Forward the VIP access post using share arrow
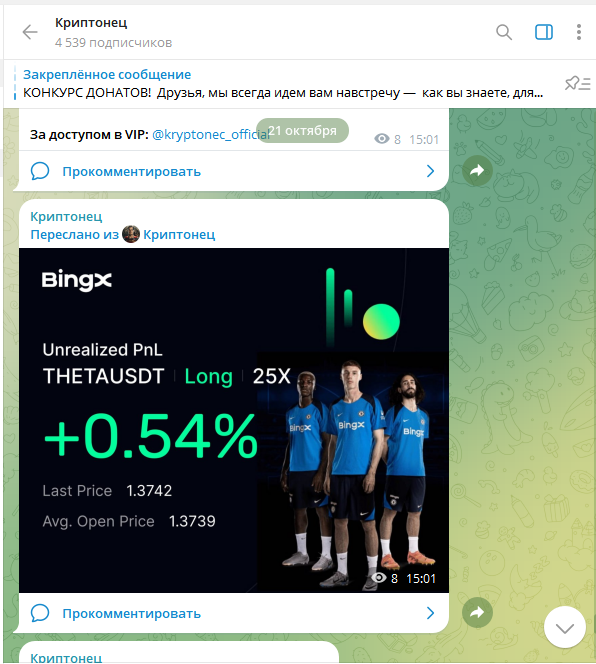 (477, 171)
